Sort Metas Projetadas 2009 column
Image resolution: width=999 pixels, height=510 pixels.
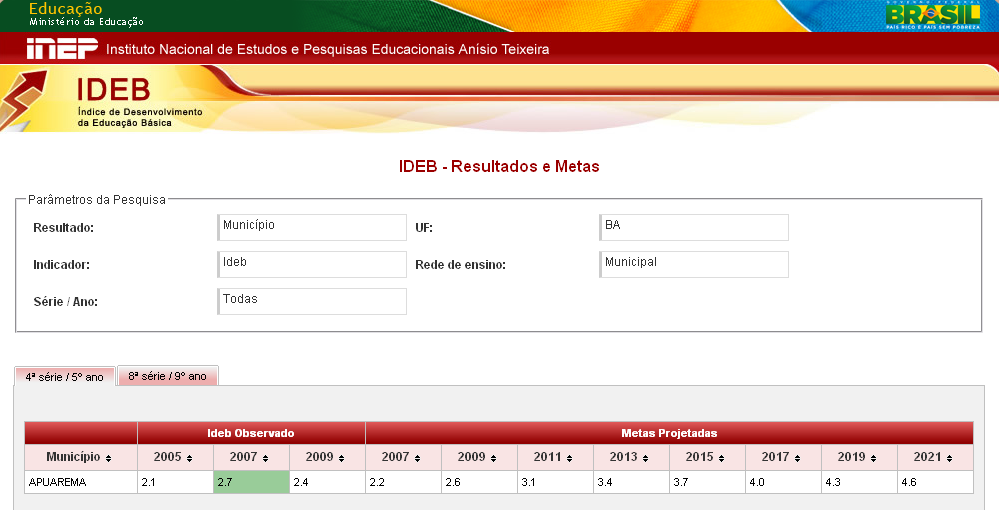tap(493, 458)
